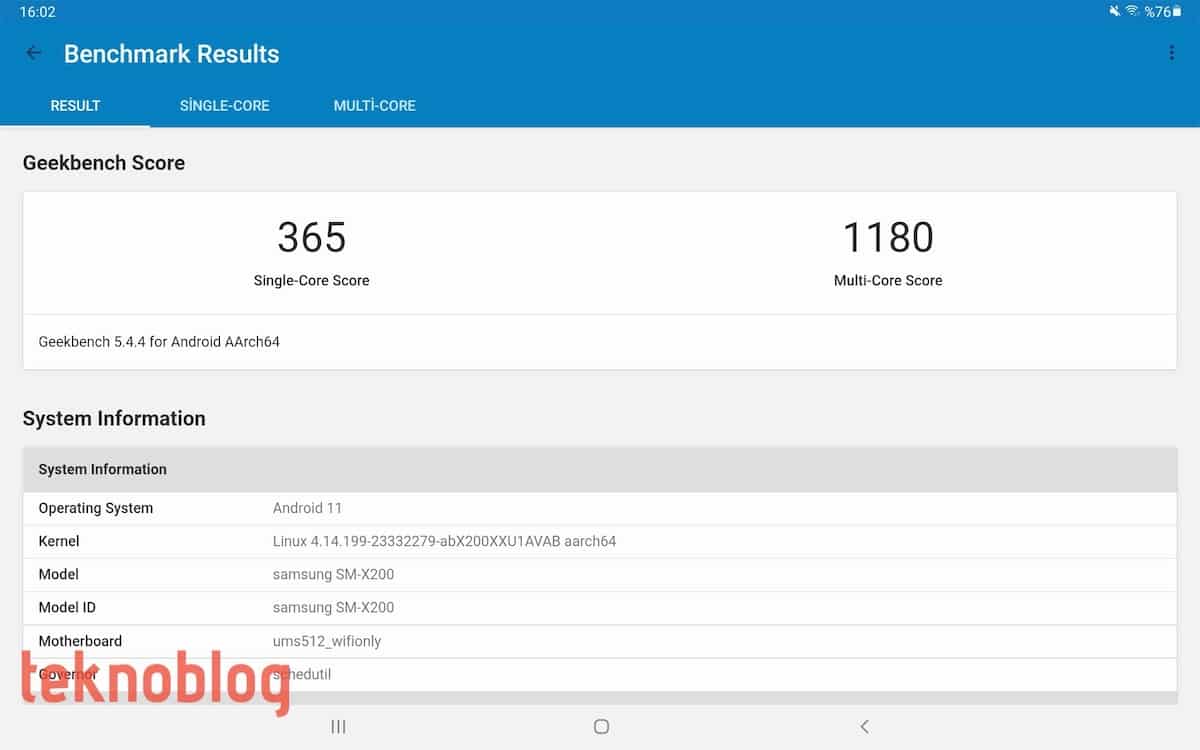
Task: Tap the Geekbench Score heading
Action: pos(104,163)
